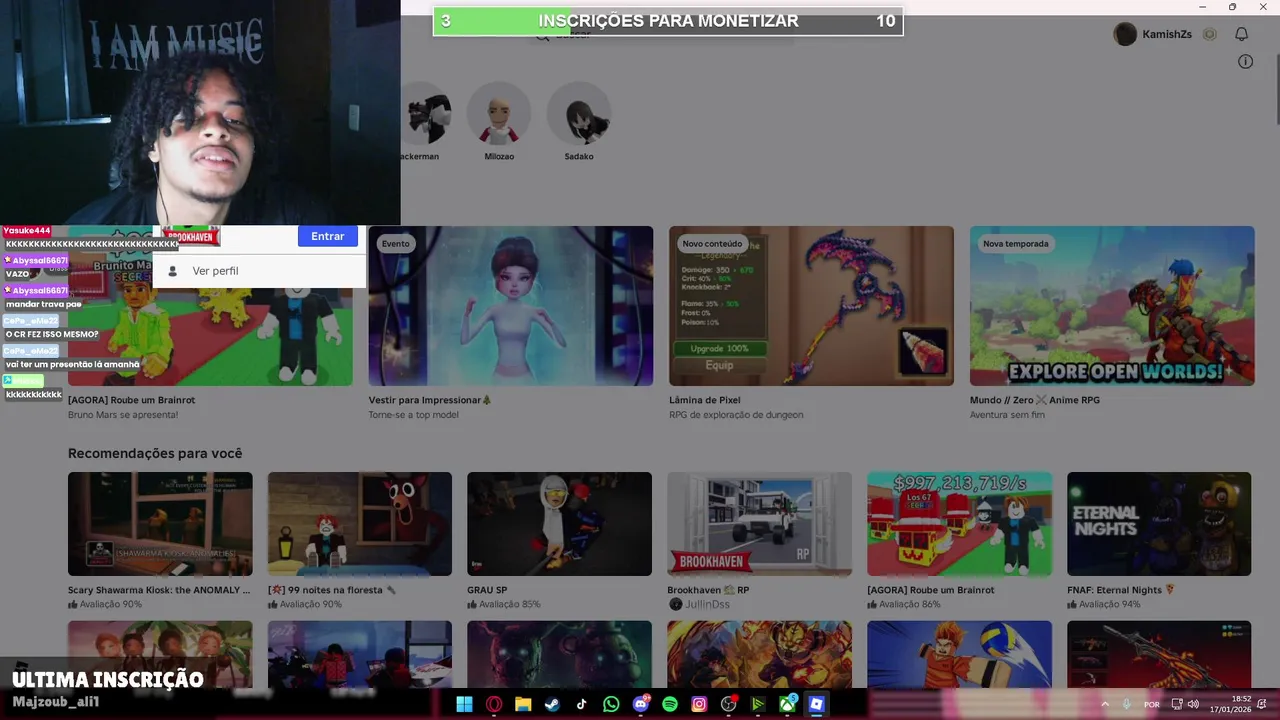Viewport: 1280px width, 720px height.
Task: Click the info circle icon below the bell
Action: pyautogui.click(x=1245, y=62)
